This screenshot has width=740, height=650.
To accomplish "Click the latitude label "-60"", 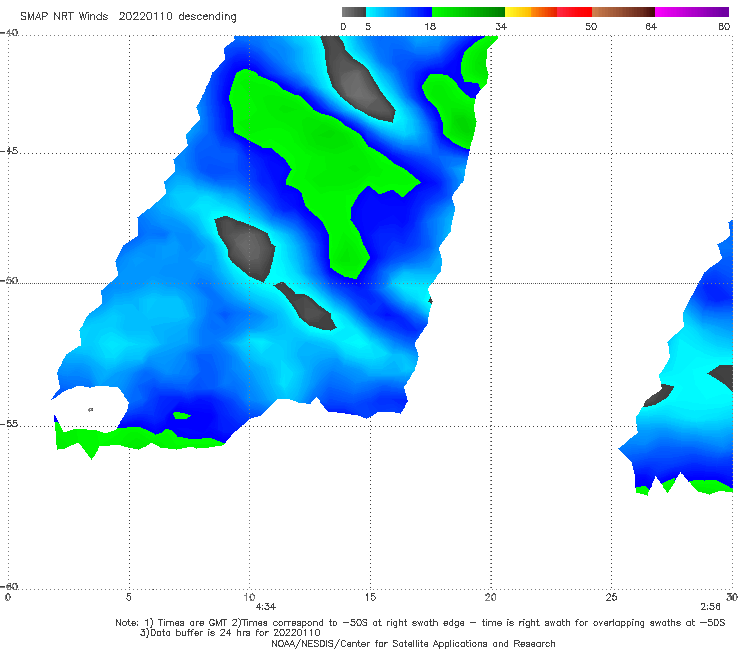I will click(x=9, y=586).
